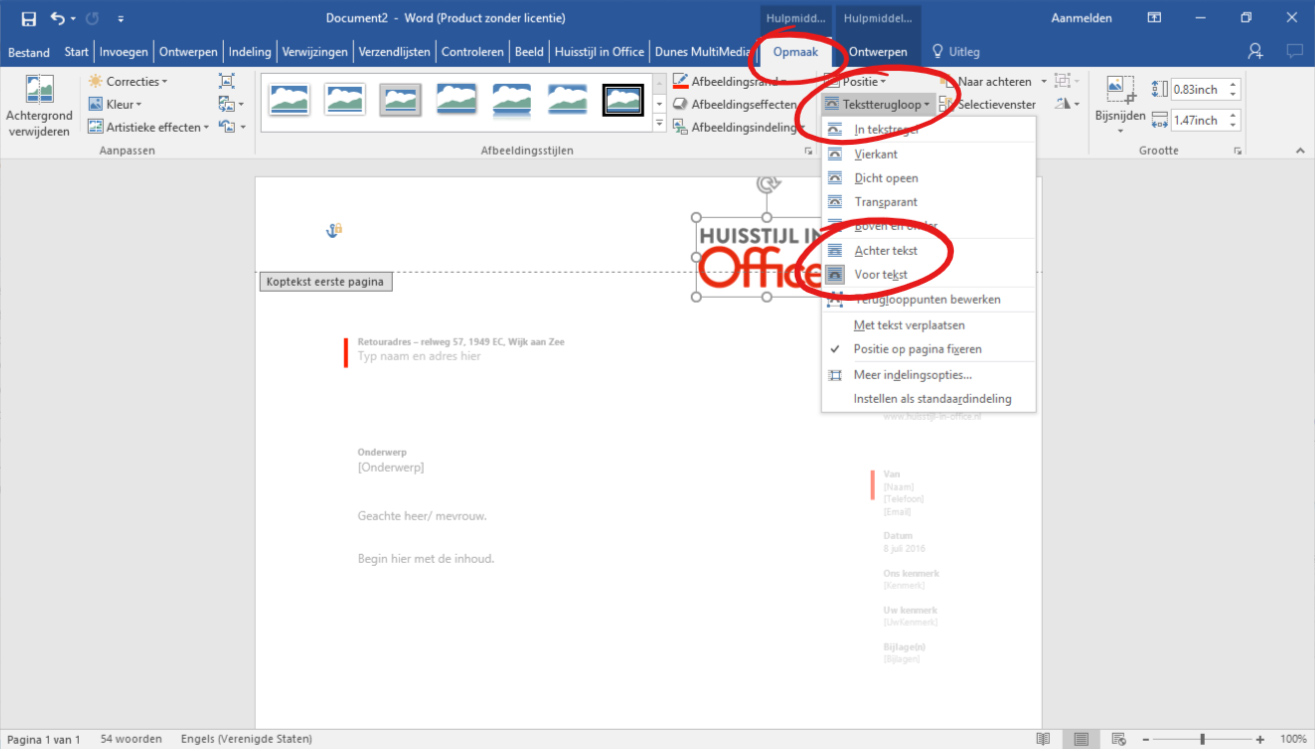The width and height of the screenshot is (1315, 751).
Task: Click Koptekst eerste pagina label
Action: 325,282
